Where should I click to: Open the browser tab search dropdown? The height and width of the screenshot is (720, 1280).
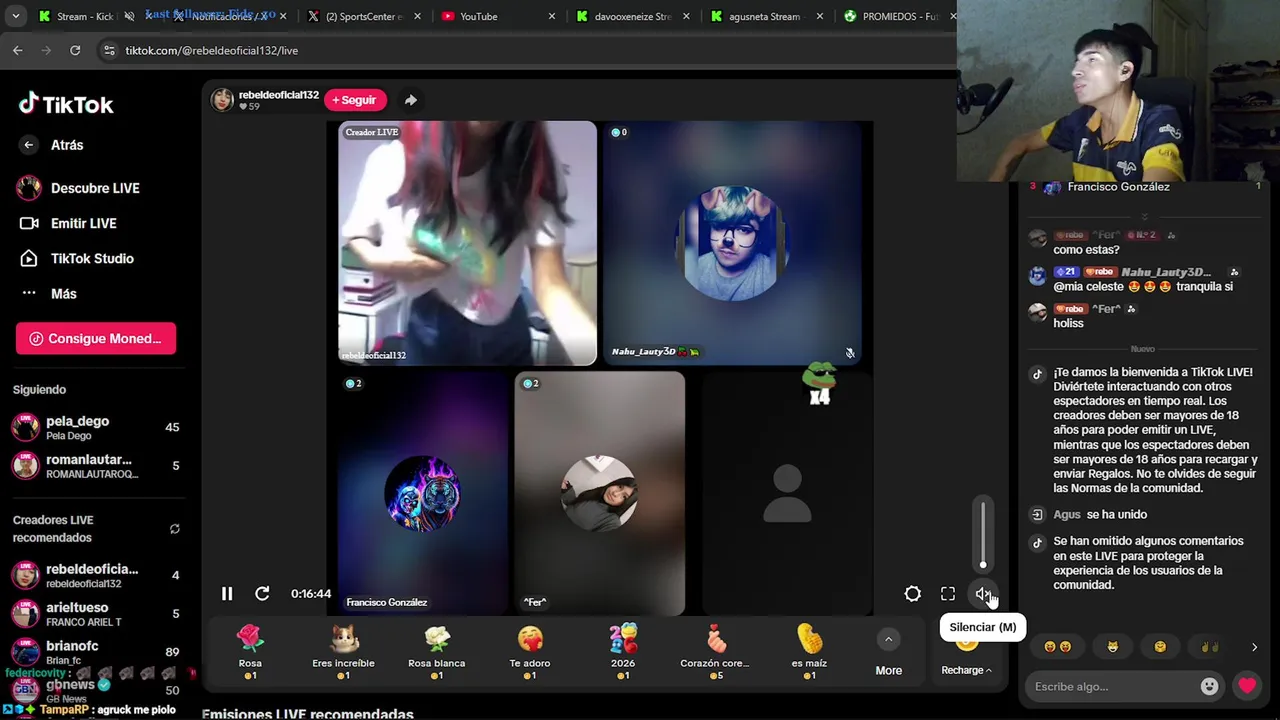click(x=16, y=16)
